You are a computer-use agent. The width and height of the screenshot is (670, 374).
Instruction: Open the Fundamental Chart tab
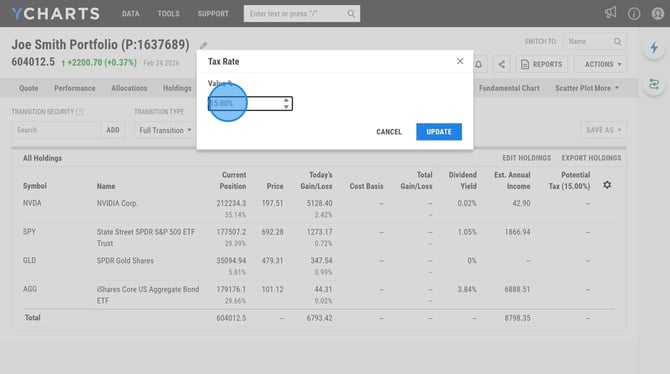click(x=509, y=88)
